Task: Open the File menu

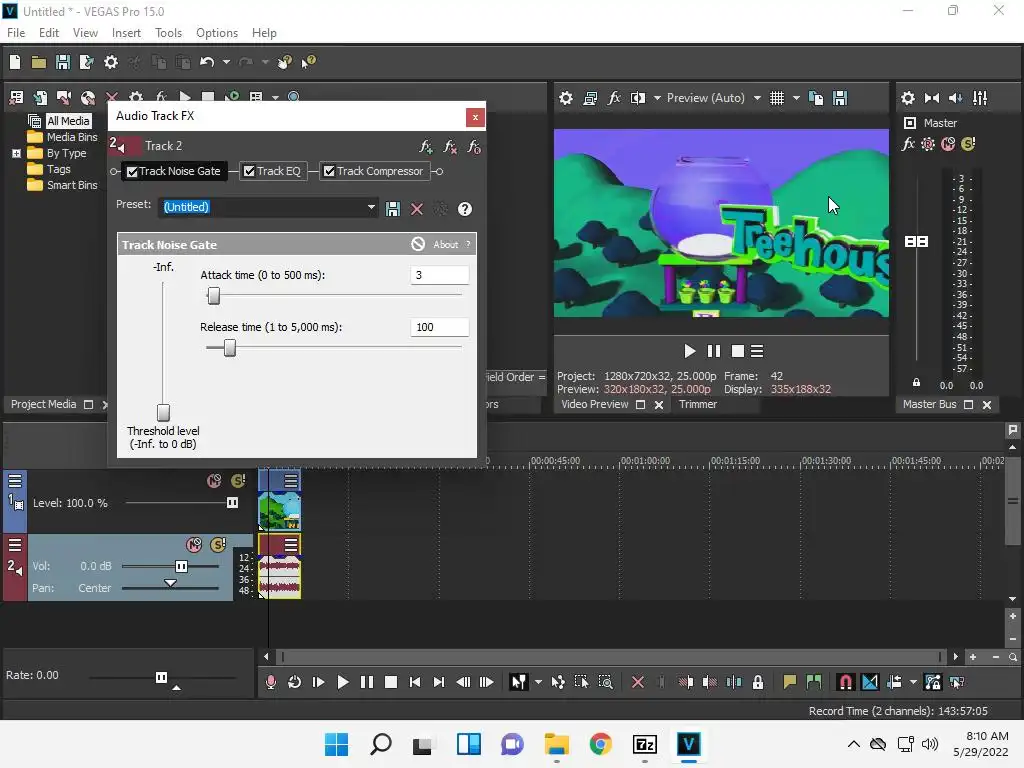Action: tap(16, 33)
